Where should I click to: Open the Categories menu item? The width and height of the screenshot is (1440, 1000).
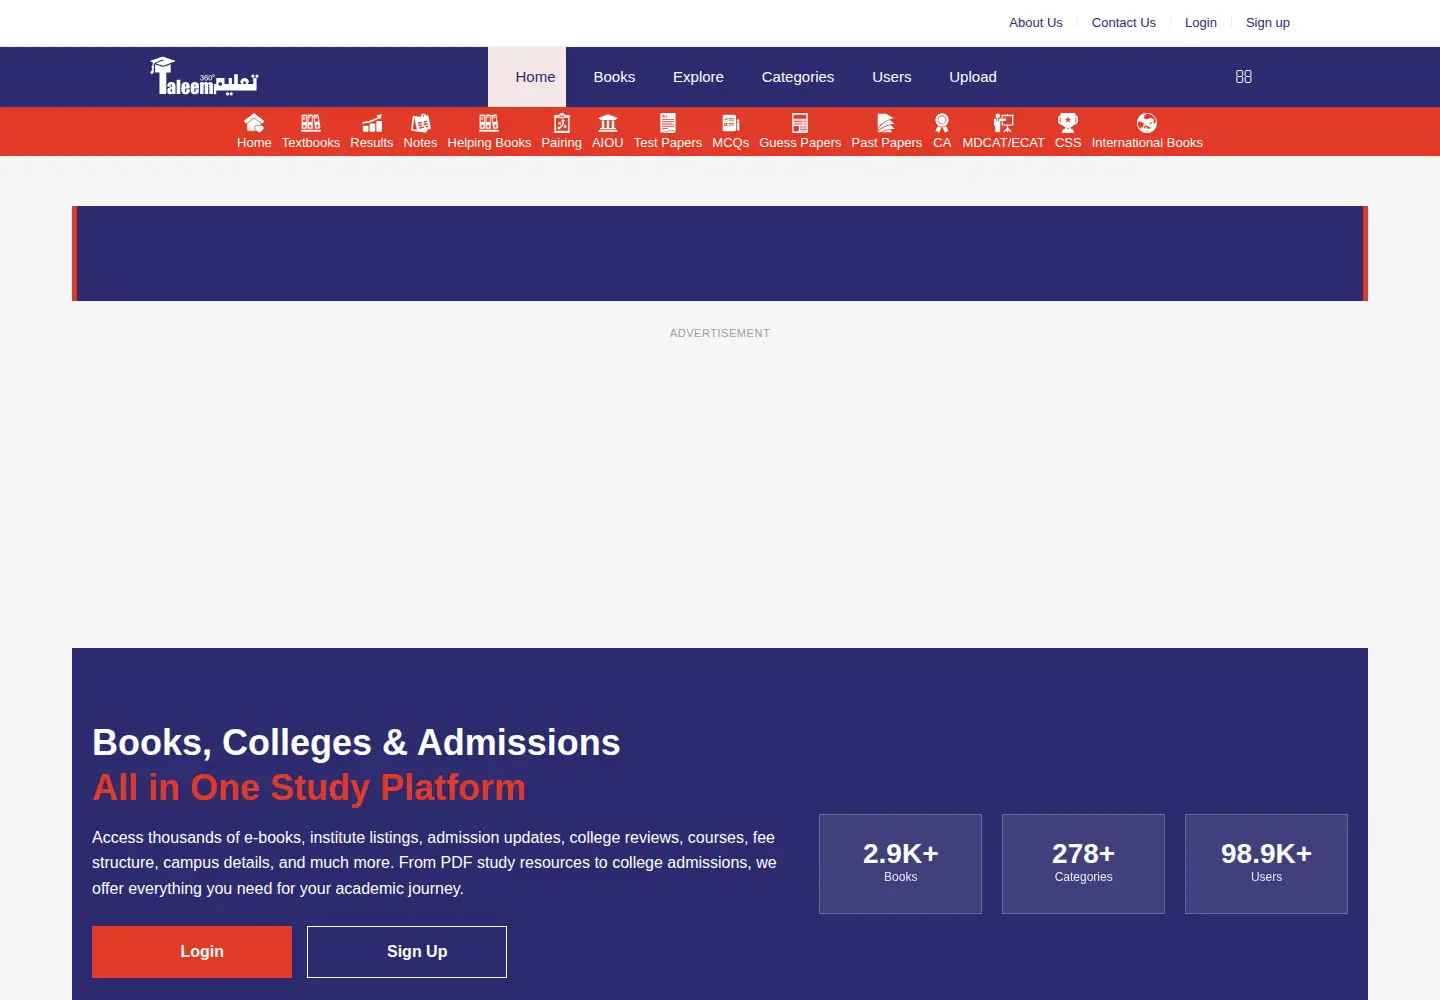[798, 77]
